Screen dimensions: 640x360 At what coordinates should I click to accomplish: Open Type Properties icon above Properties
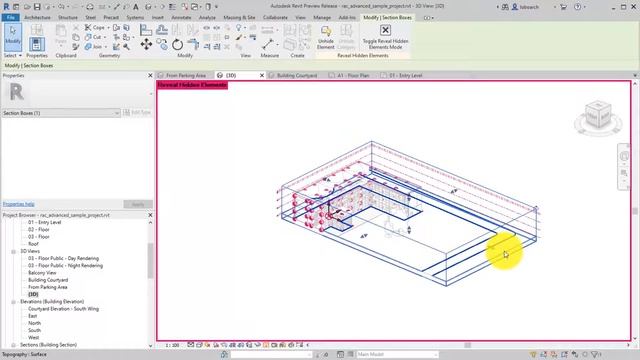(37, 29)
